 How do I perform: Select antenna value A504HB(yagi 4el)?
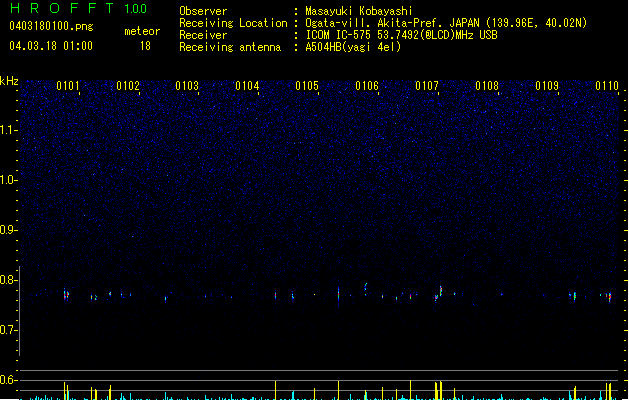353,47
